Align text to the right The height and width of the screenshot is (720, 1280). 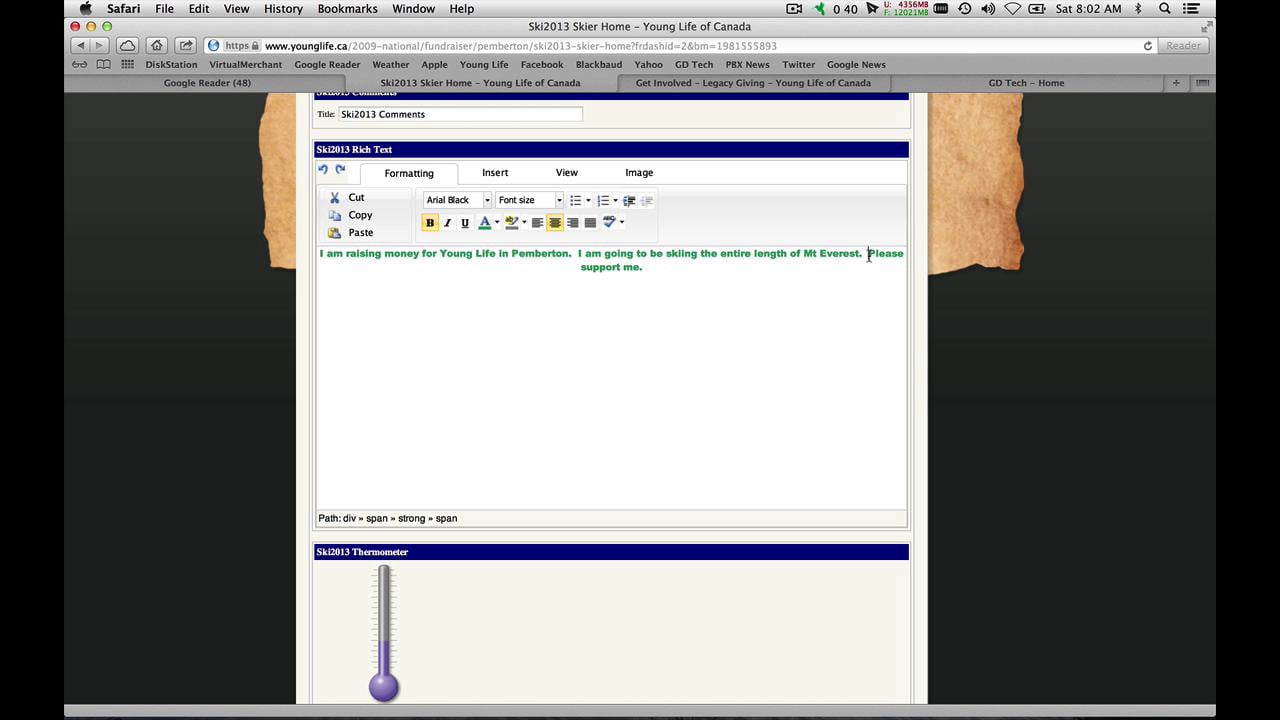[x=572, y=223]
